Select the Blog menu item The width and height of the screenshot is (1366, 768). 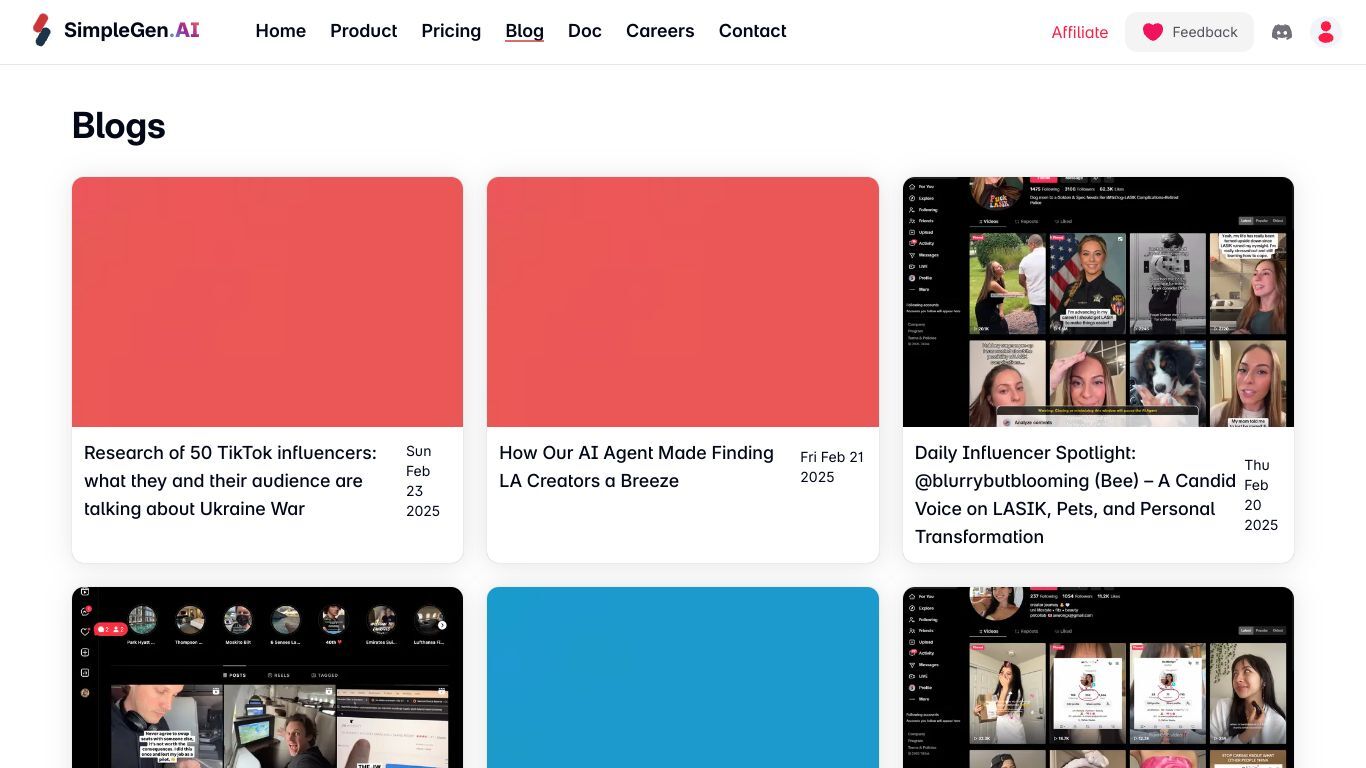pyautogui.click(x=524, y=31)
